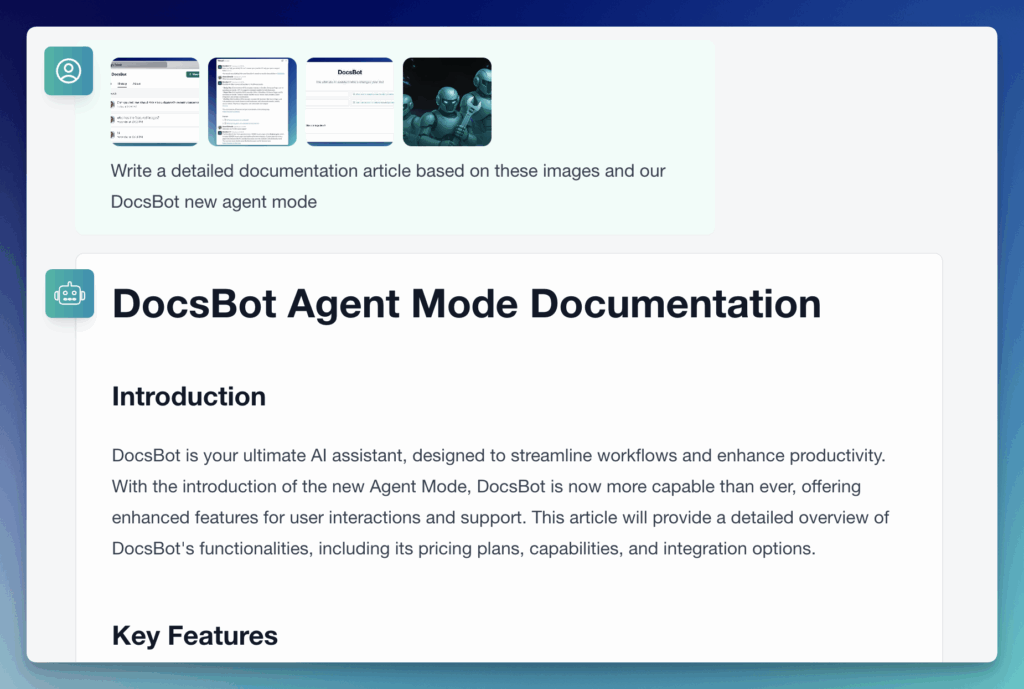Click the user profile avatar icon
Screen dimensions: 1024x689
[68, 71]
